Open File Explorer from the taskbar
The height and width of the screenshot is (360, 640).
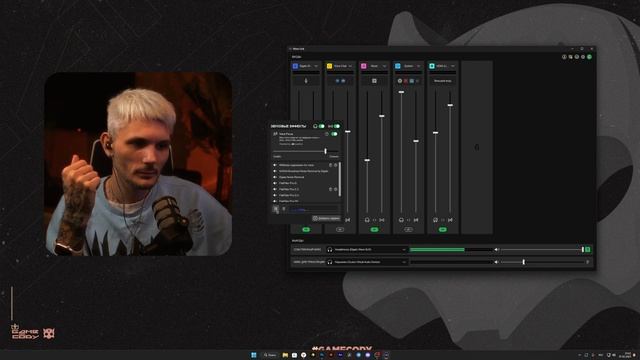pos(285,355)
